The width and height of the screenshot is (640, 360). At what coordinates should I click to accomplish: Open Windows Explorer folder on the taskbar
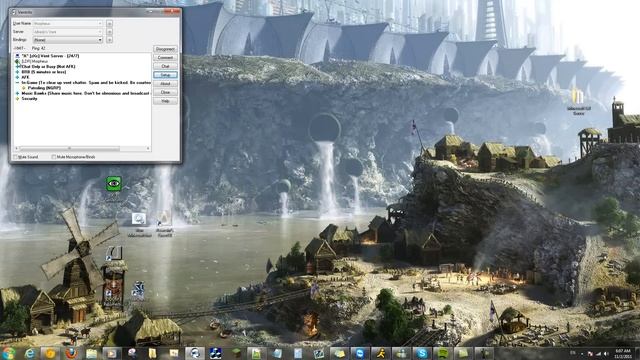click(91, 353)
